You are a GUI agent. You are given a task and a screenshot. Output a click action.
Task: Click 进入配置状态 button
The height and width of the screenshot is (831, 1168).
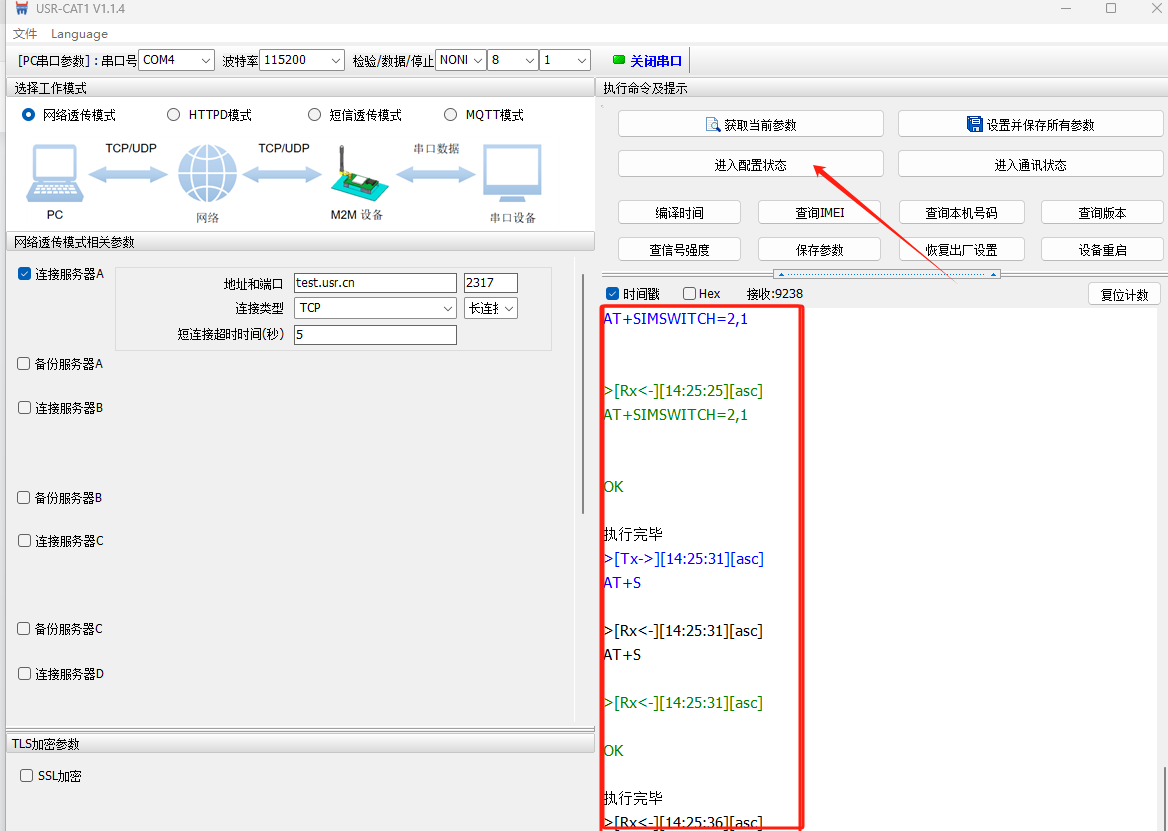tap(751, 165)
